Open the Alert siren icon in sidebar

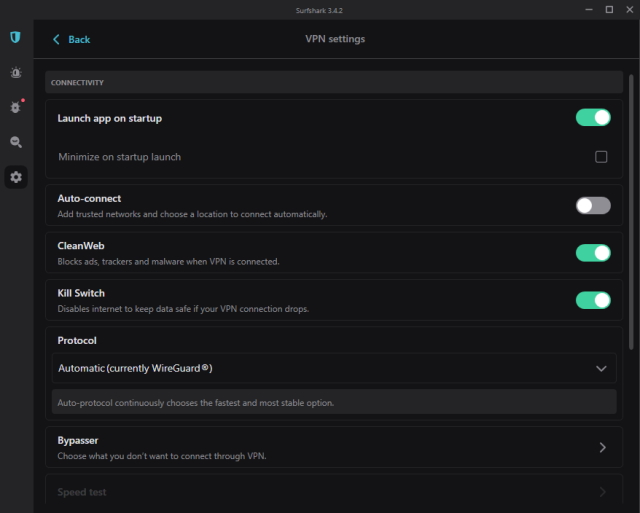(x=16, y=73)
